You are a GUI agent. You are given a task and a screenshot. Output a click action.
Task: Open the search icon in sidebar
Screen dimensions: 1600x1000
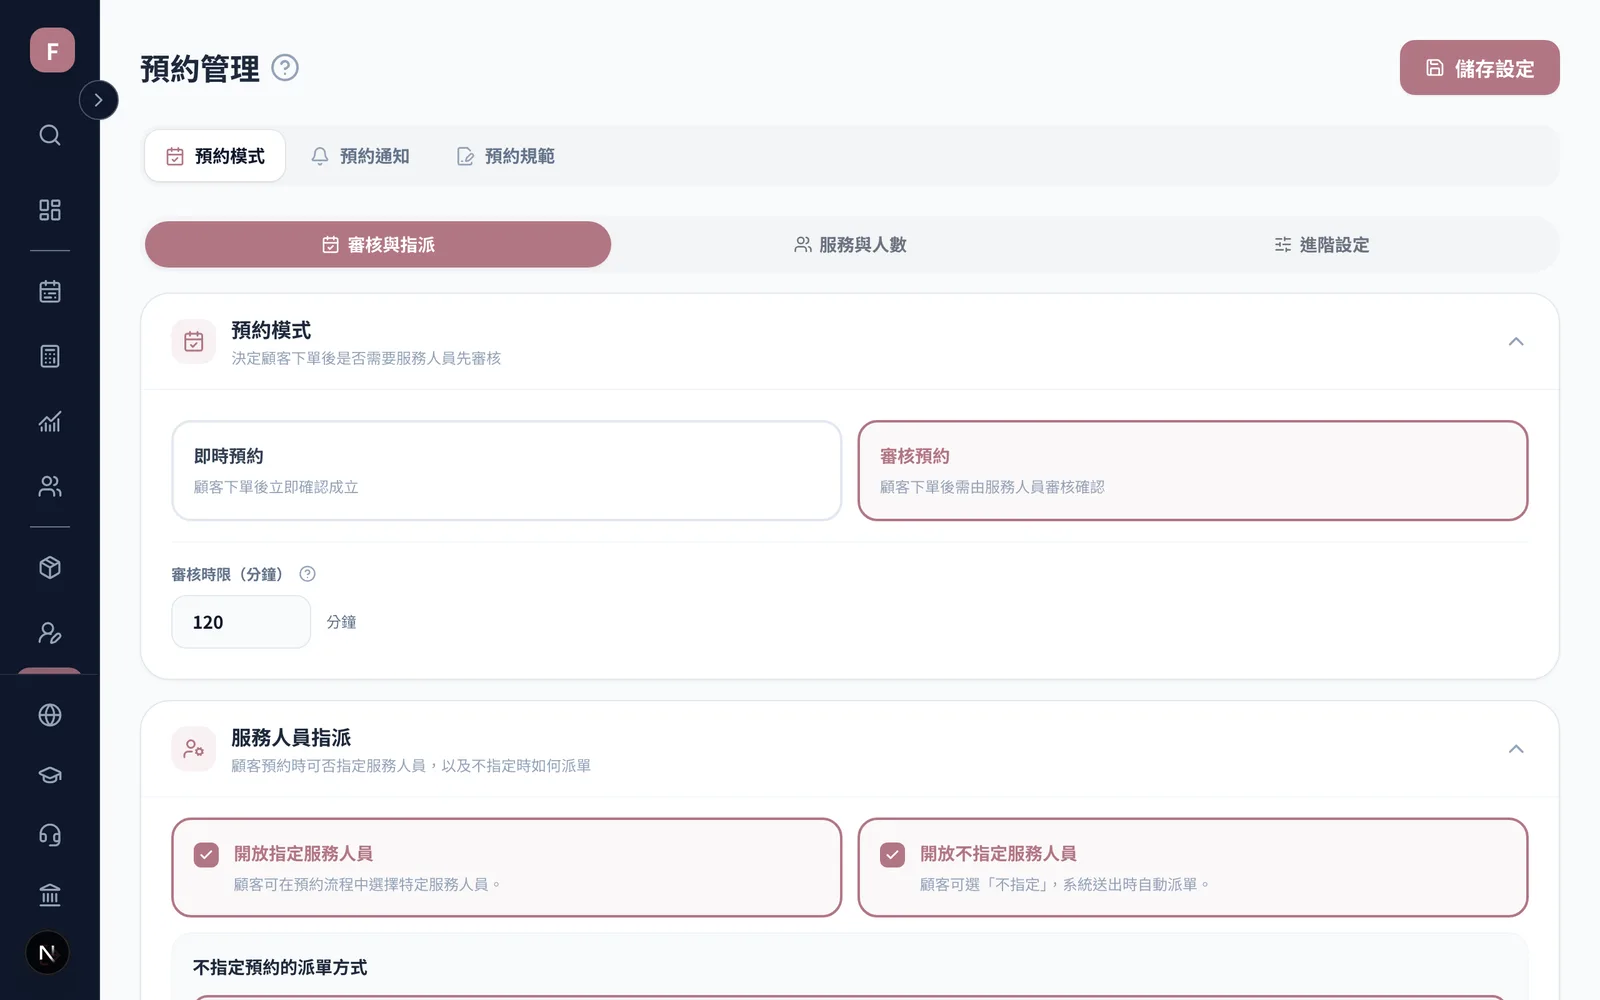coord(50,135)
